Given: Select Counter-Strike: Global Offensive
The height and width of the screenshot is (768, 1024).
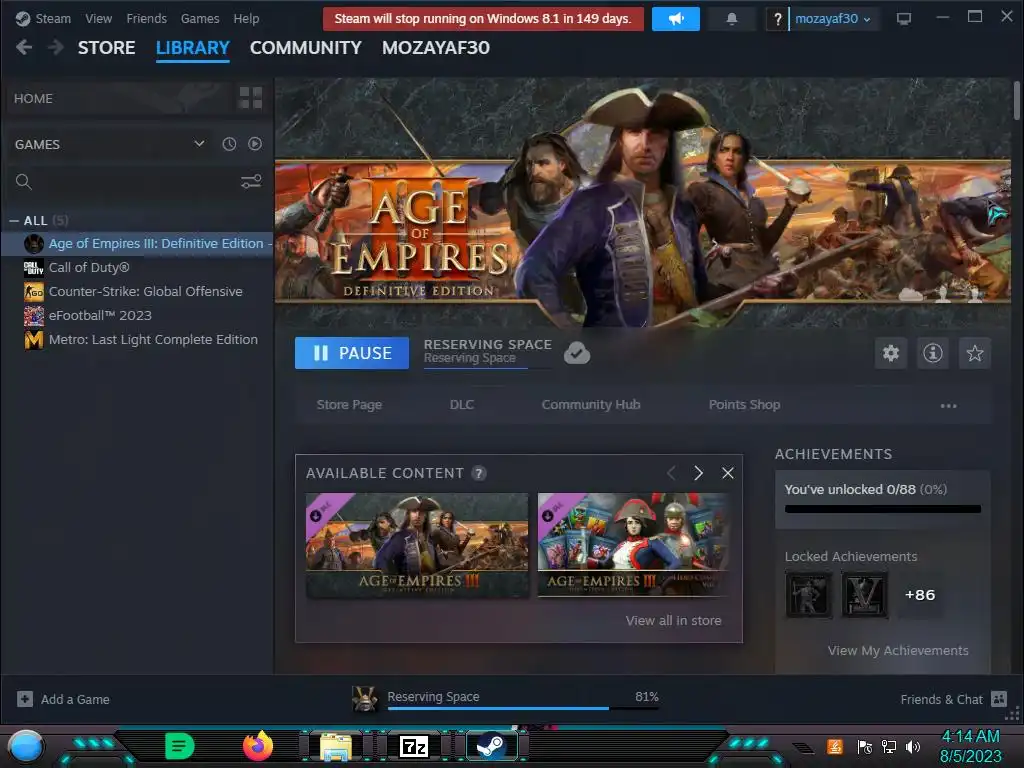Looking at the screenshot, I should pos(137,291).
